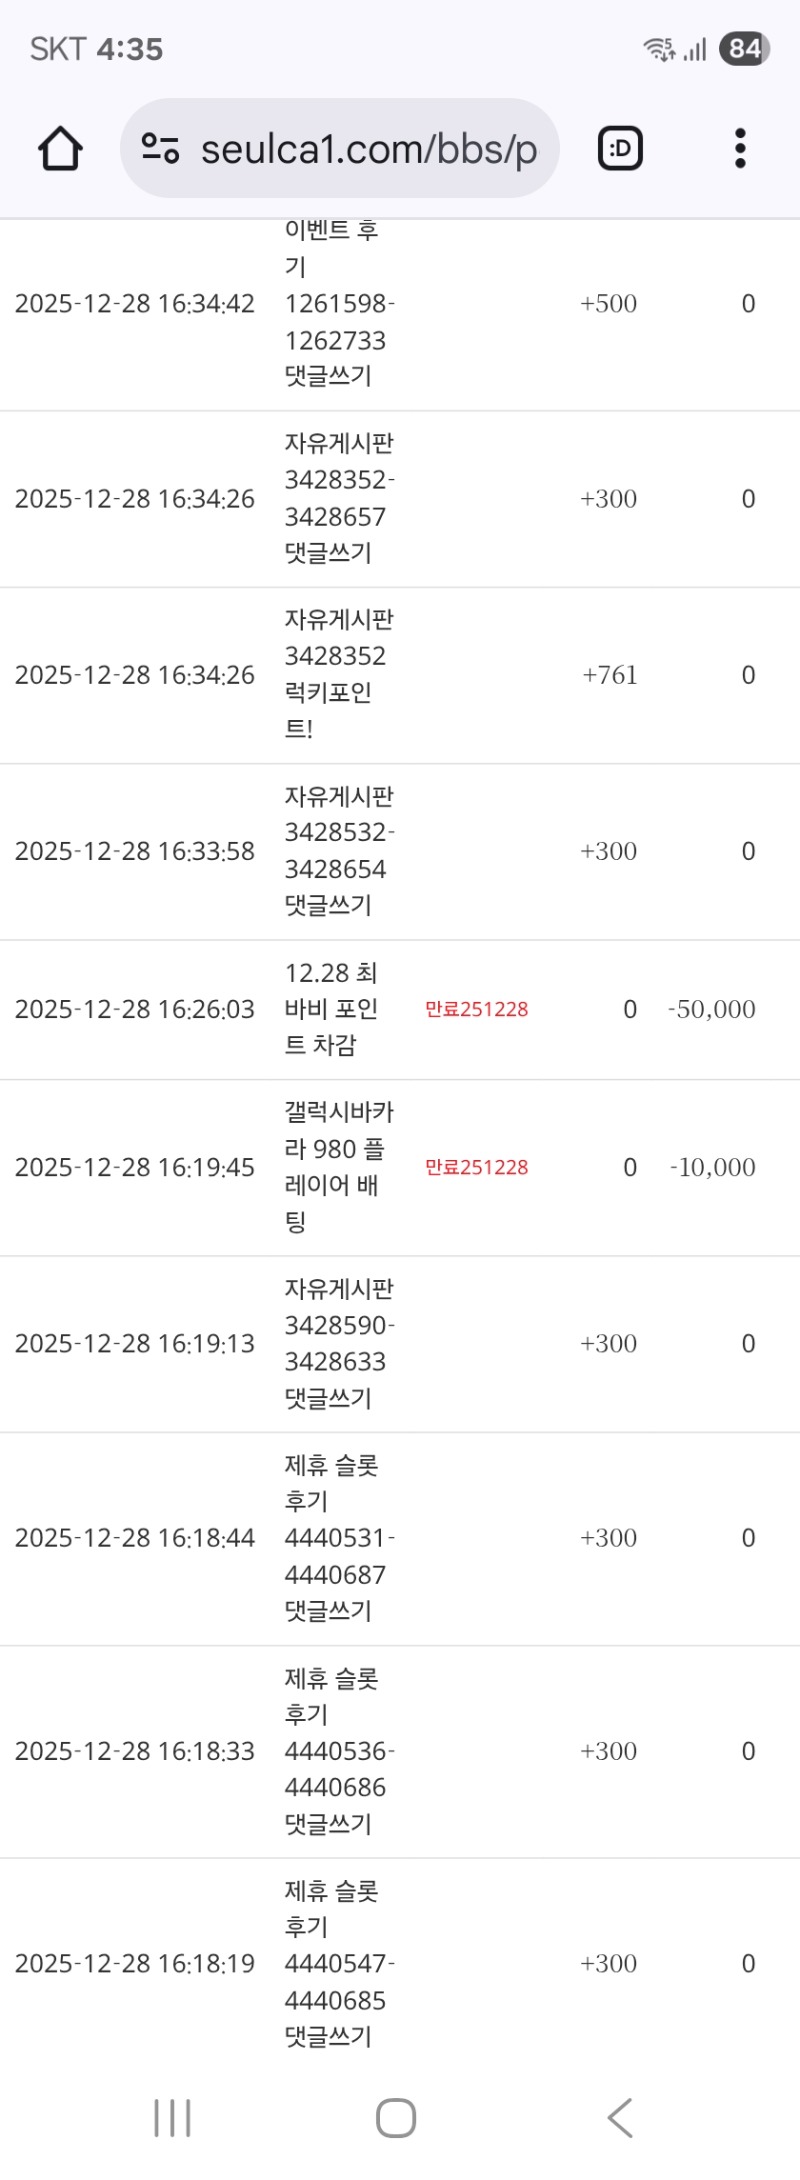Tap the red expiry label beside -10,000

click(476, 1167)
